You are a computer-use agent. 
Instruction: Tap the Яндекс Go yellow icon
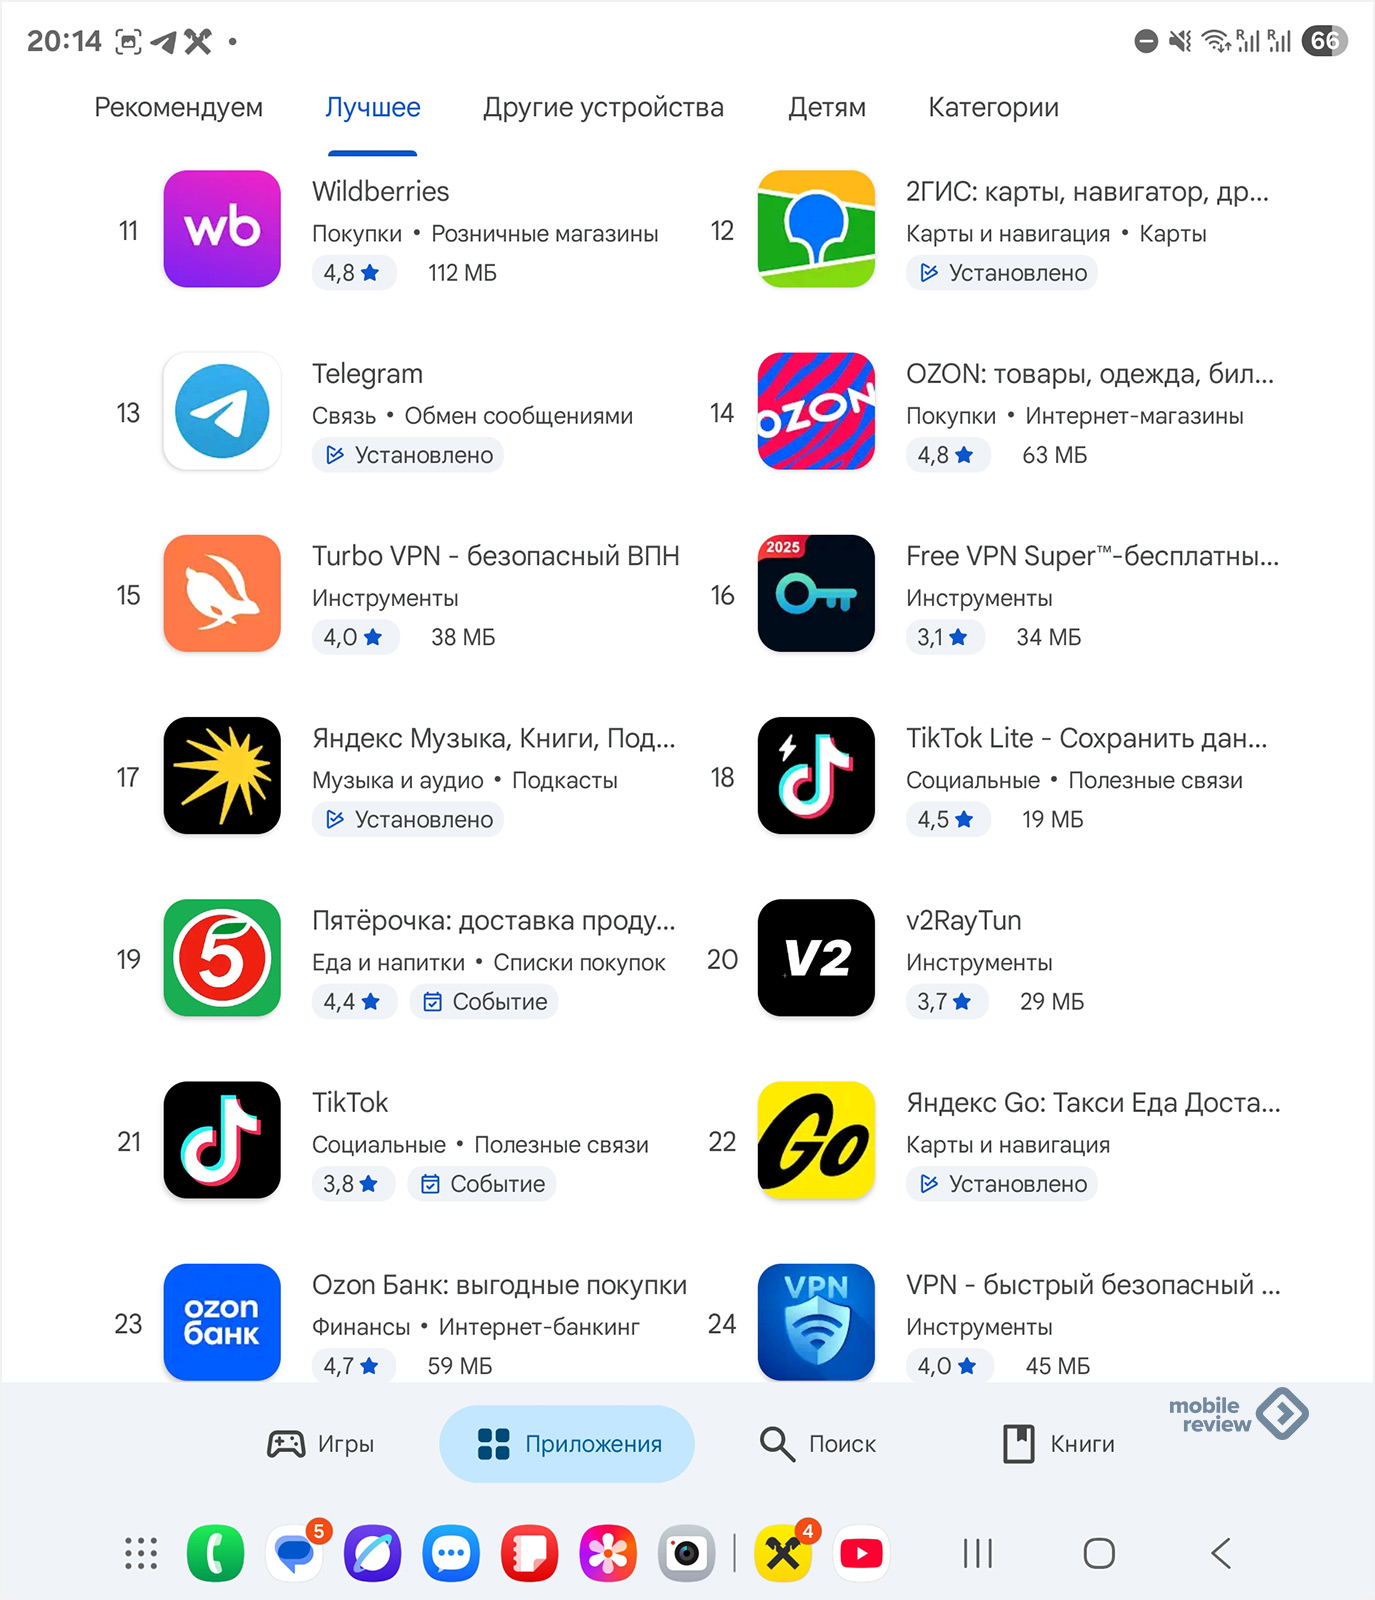816,1140
